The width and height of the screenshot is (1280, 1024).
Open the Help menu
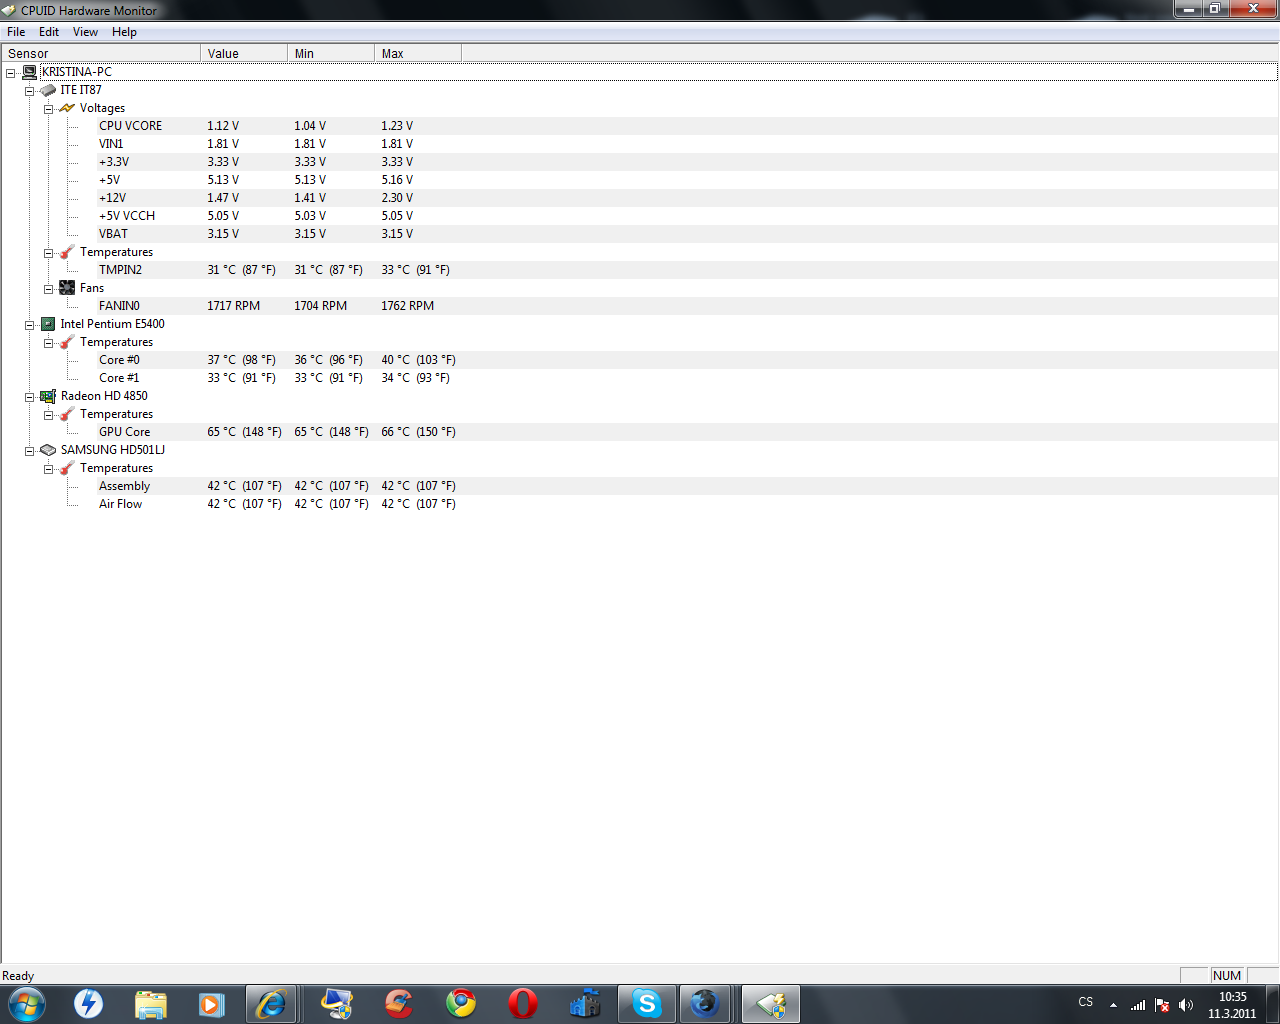pos(124,32)
